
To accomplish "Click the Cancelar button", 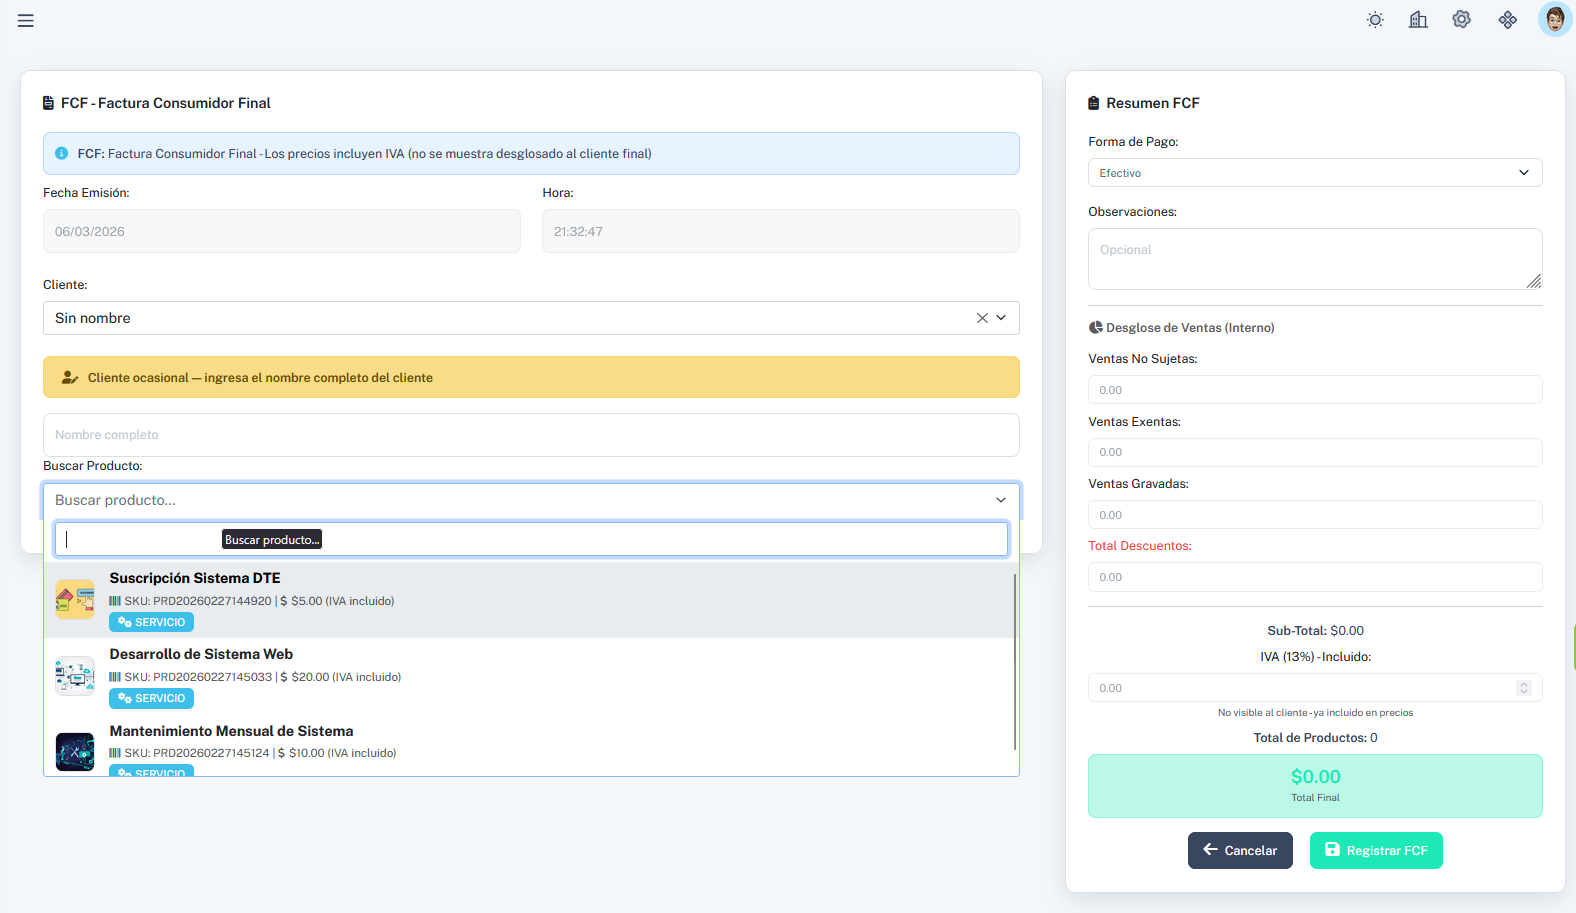I will [1240, 851].
